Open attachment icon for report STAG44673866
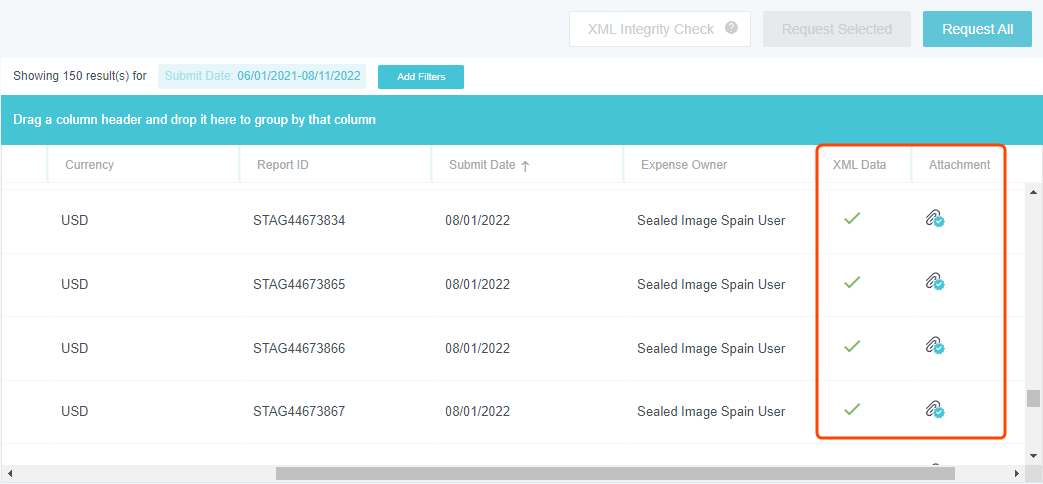 click(934, 346)
